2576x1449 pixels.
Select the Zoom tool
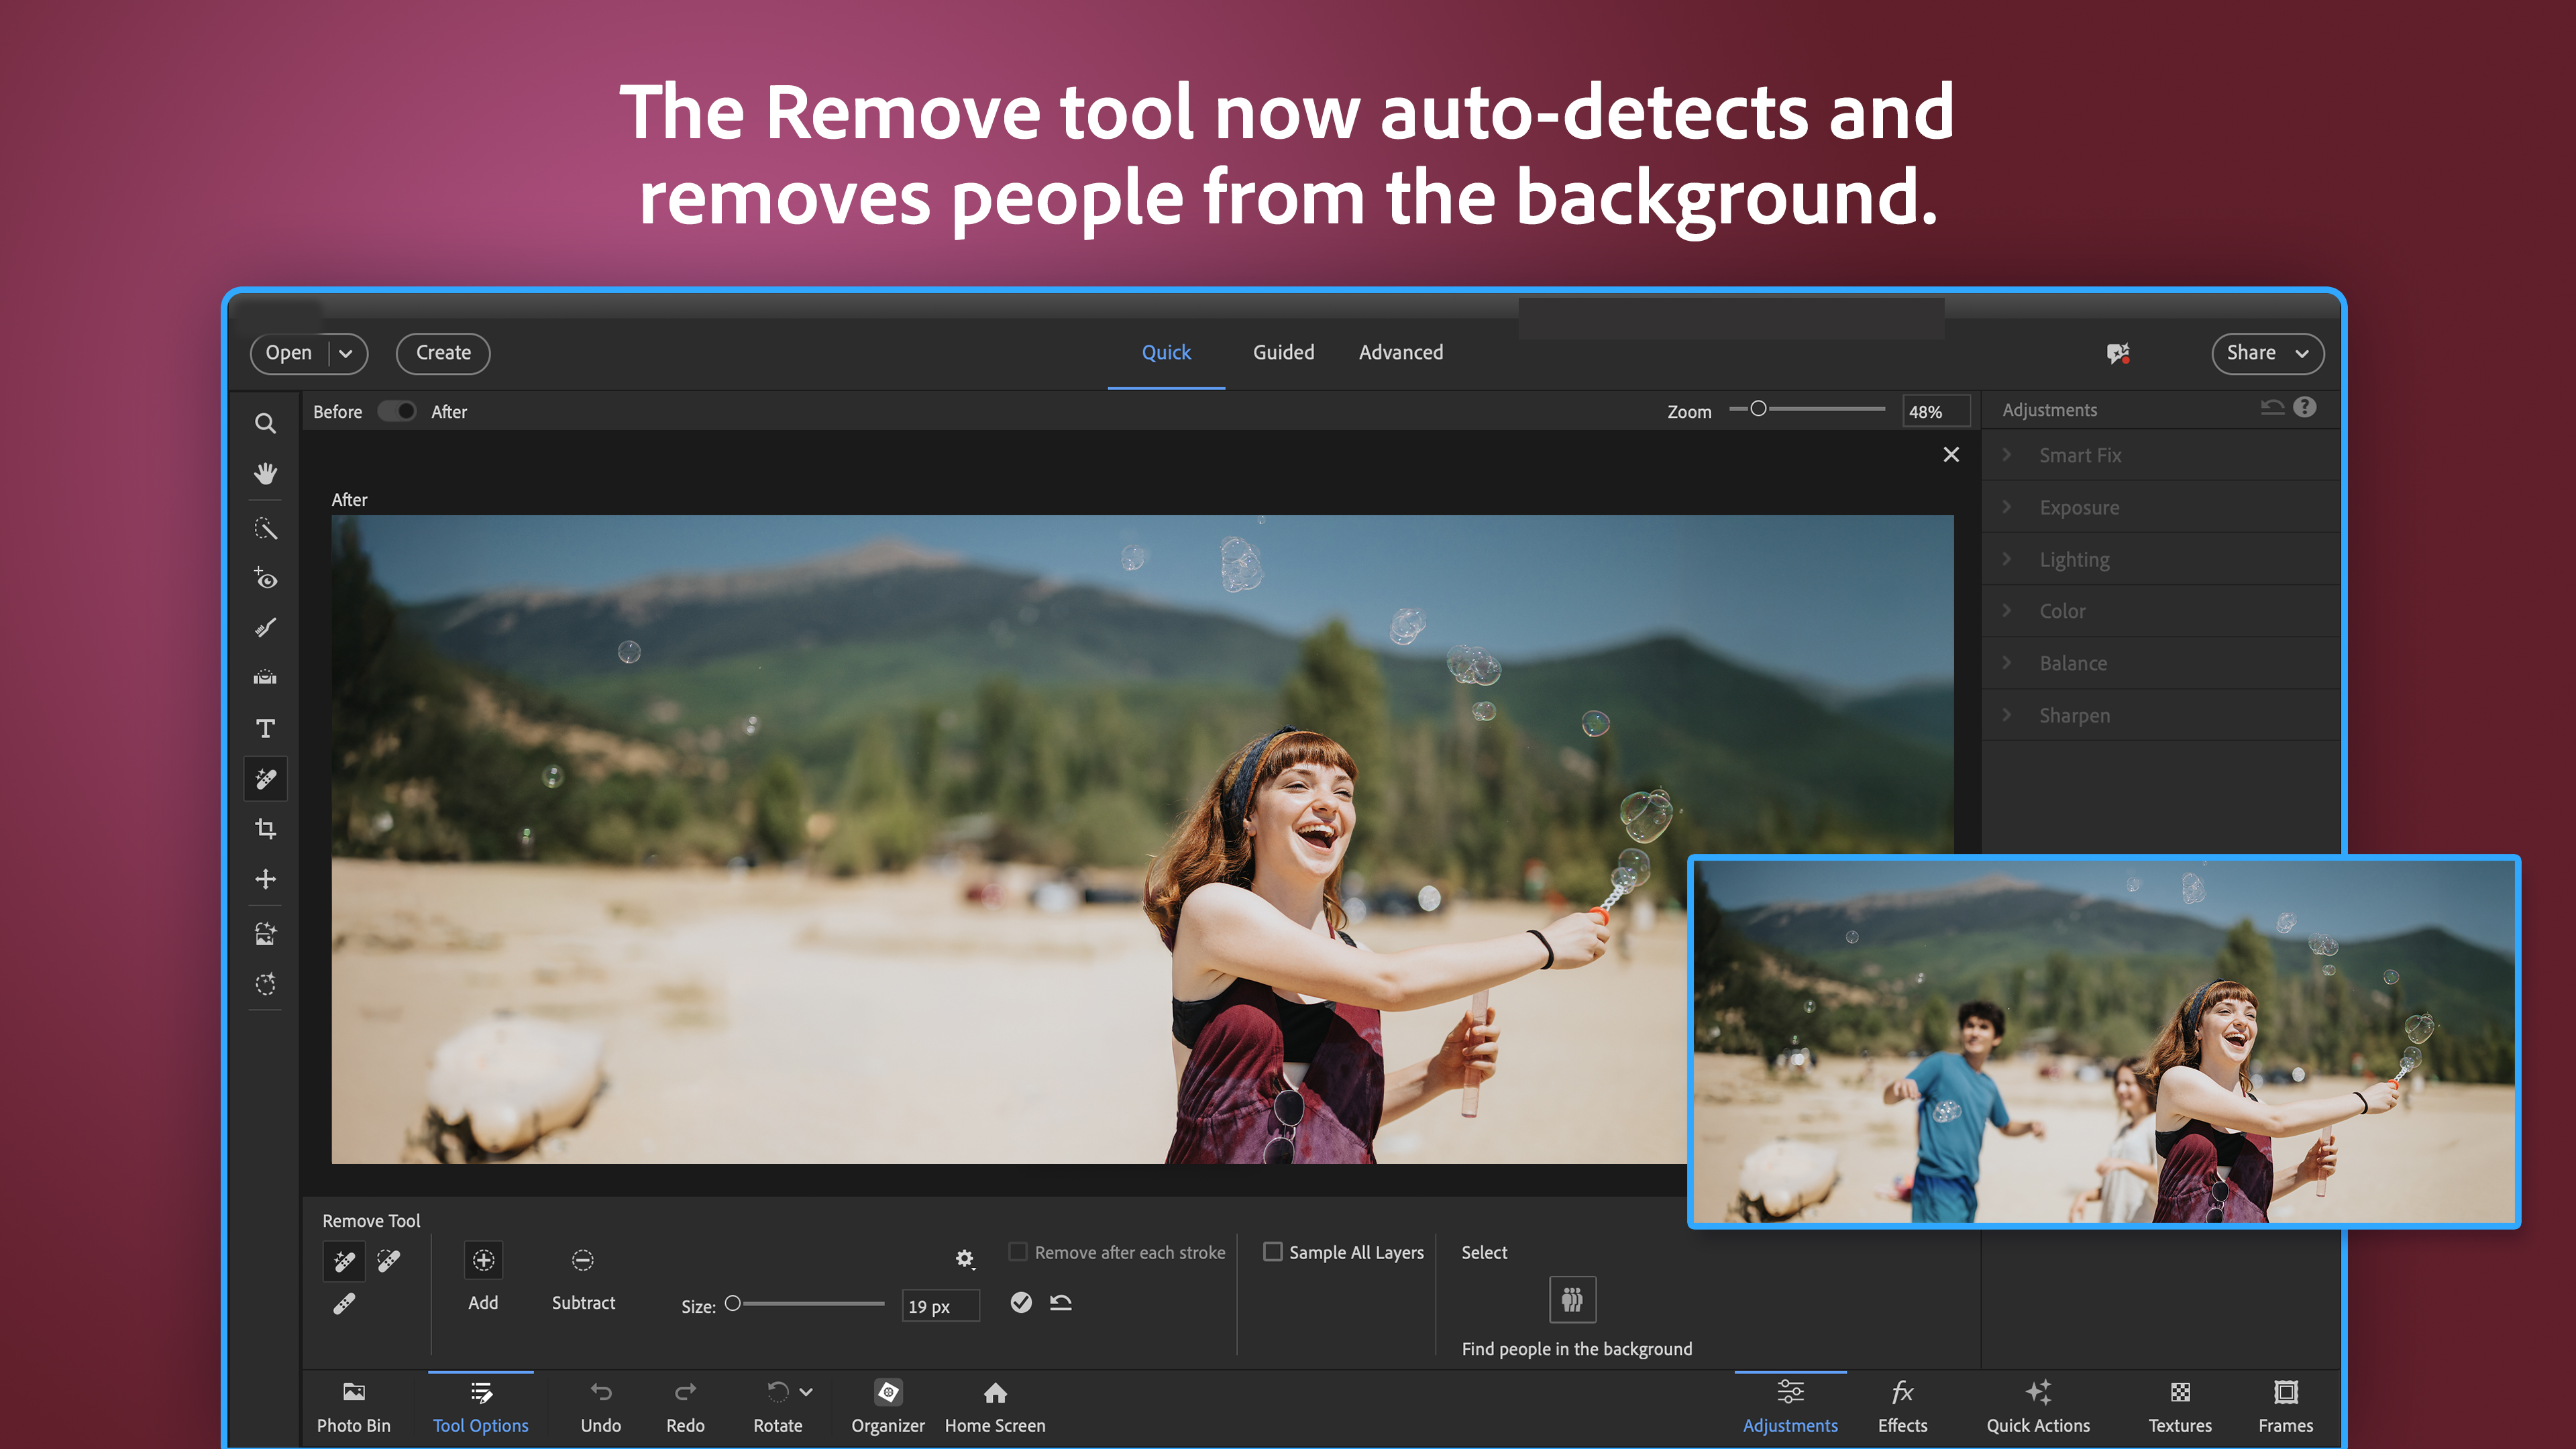pyautogui.click(x=265, y=424)
